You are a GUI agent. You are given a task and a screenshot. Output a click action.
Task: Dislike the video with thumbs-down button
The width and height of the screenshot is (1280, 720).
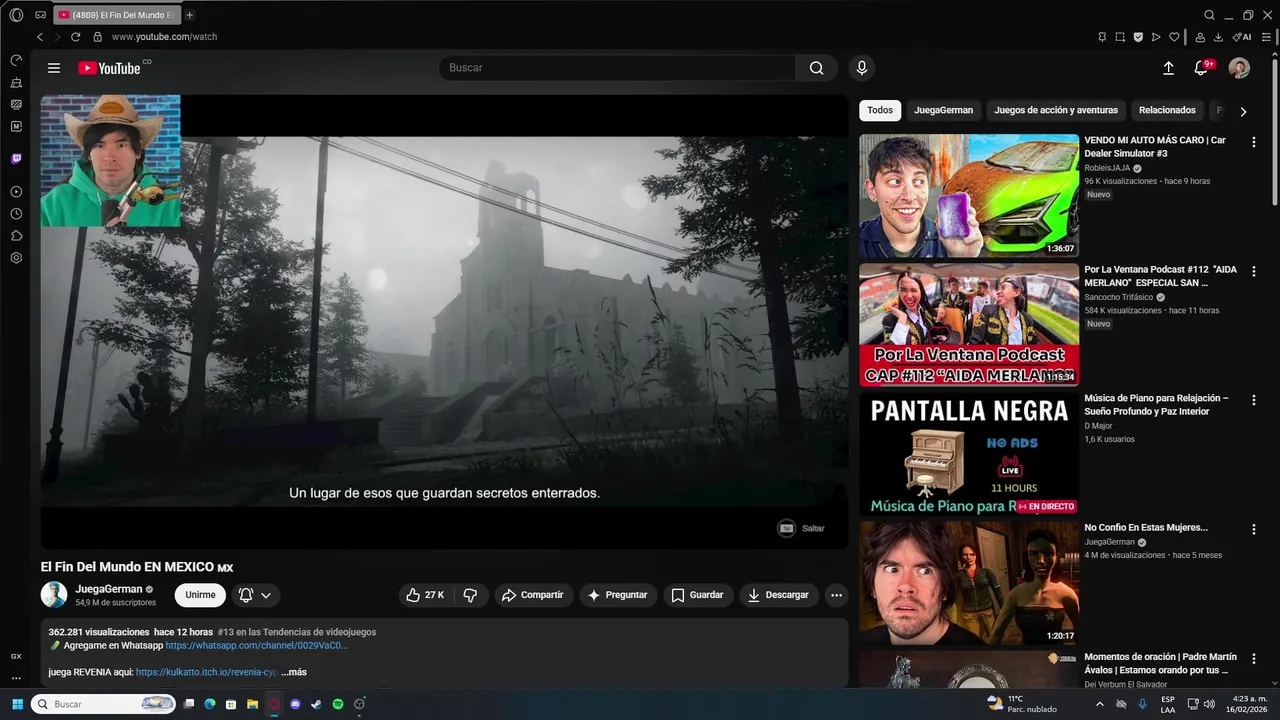[x=470, y=595]
